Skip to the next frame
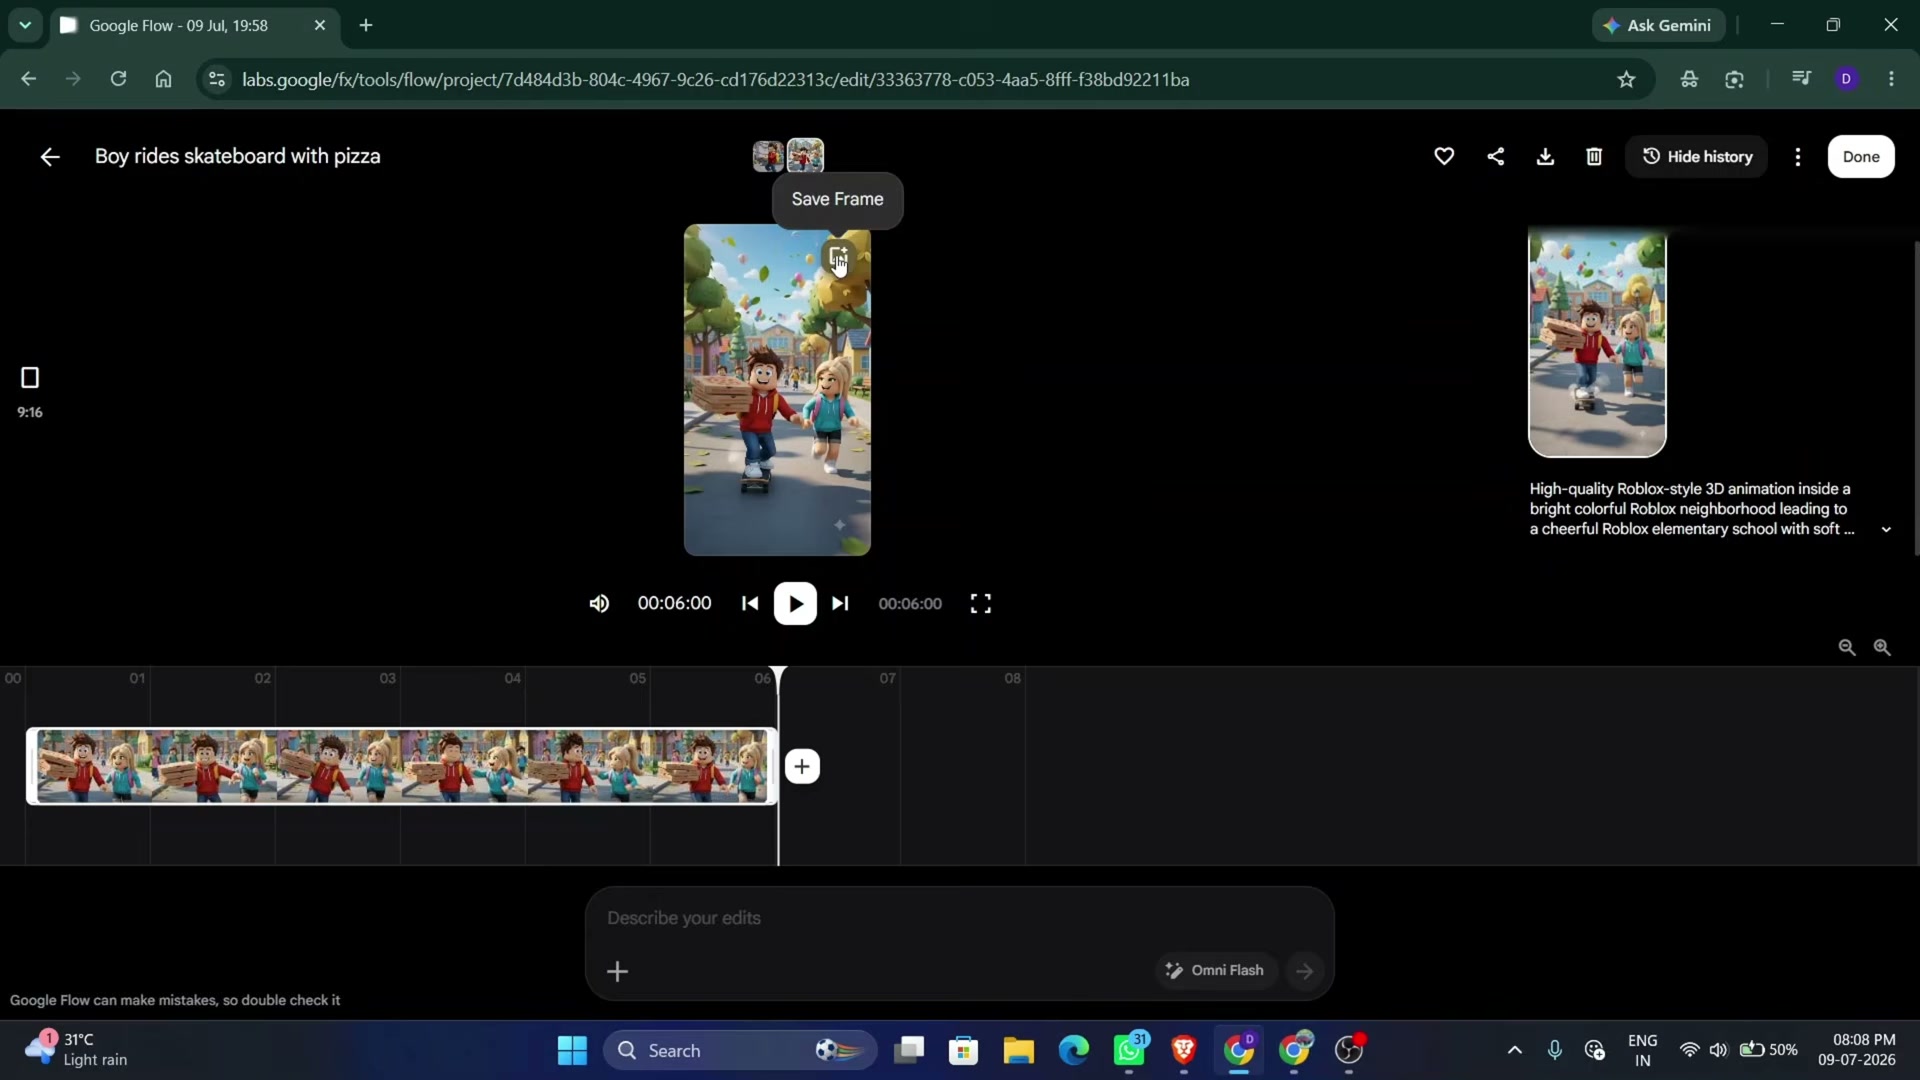 coord(841,604)
